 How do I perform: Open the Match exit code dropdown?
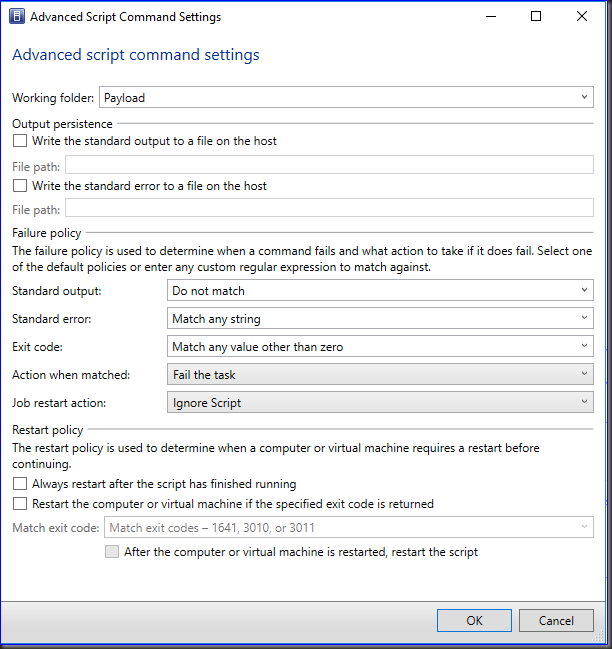(349, 528)
